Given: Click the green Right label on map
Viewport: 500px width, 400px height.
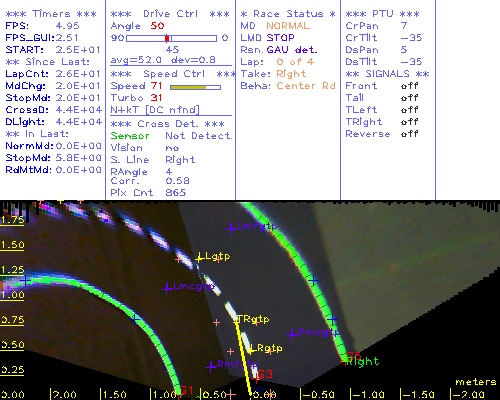Looking at the screenshot, I should coord(363,362).
